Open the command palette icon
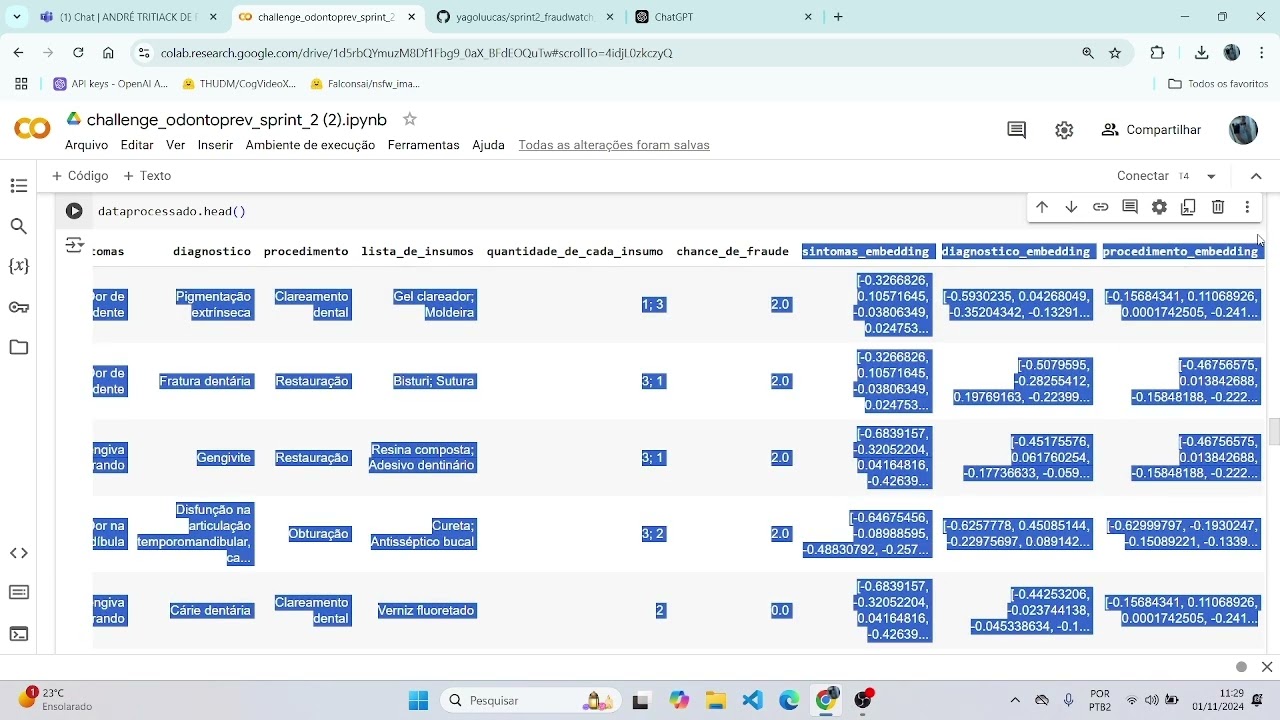The width and height of the screenshot is (1280, 720). (18, 593)
